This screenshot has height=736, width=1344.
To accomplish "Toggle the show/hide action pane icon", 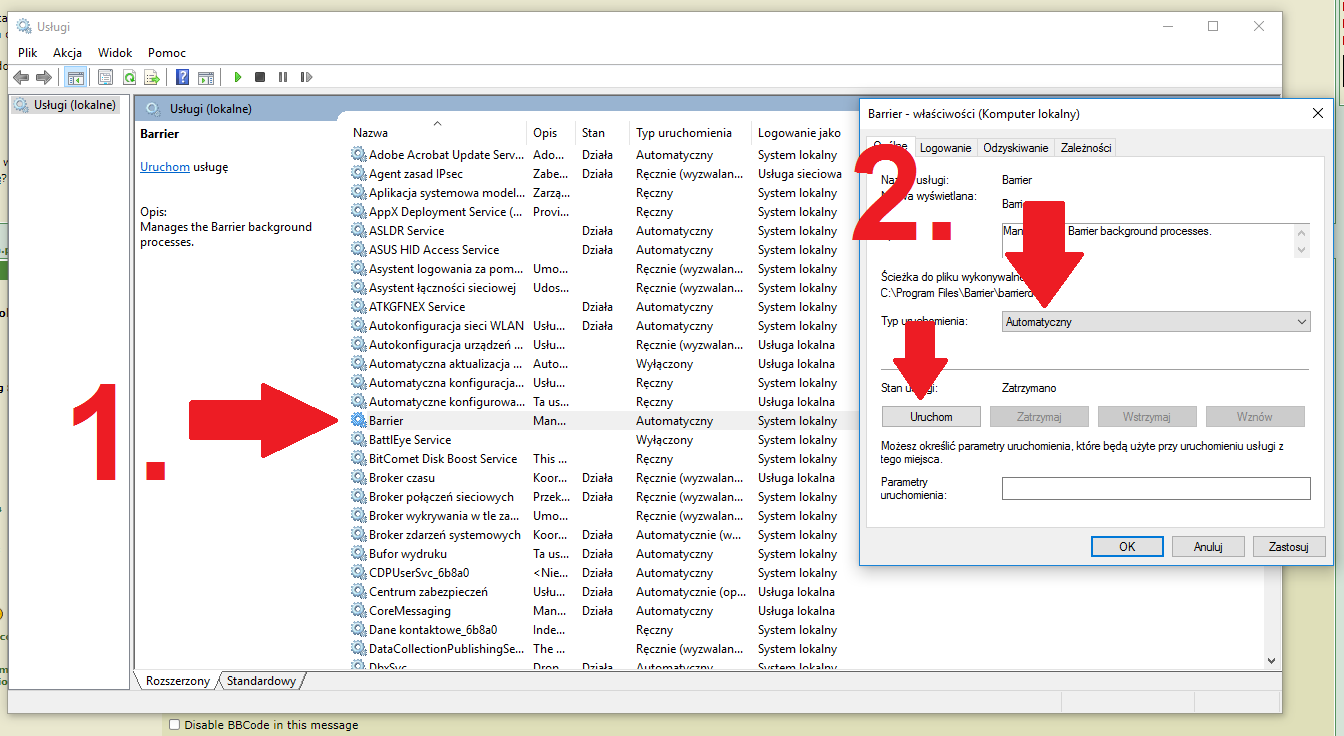I will pos(206,77).
